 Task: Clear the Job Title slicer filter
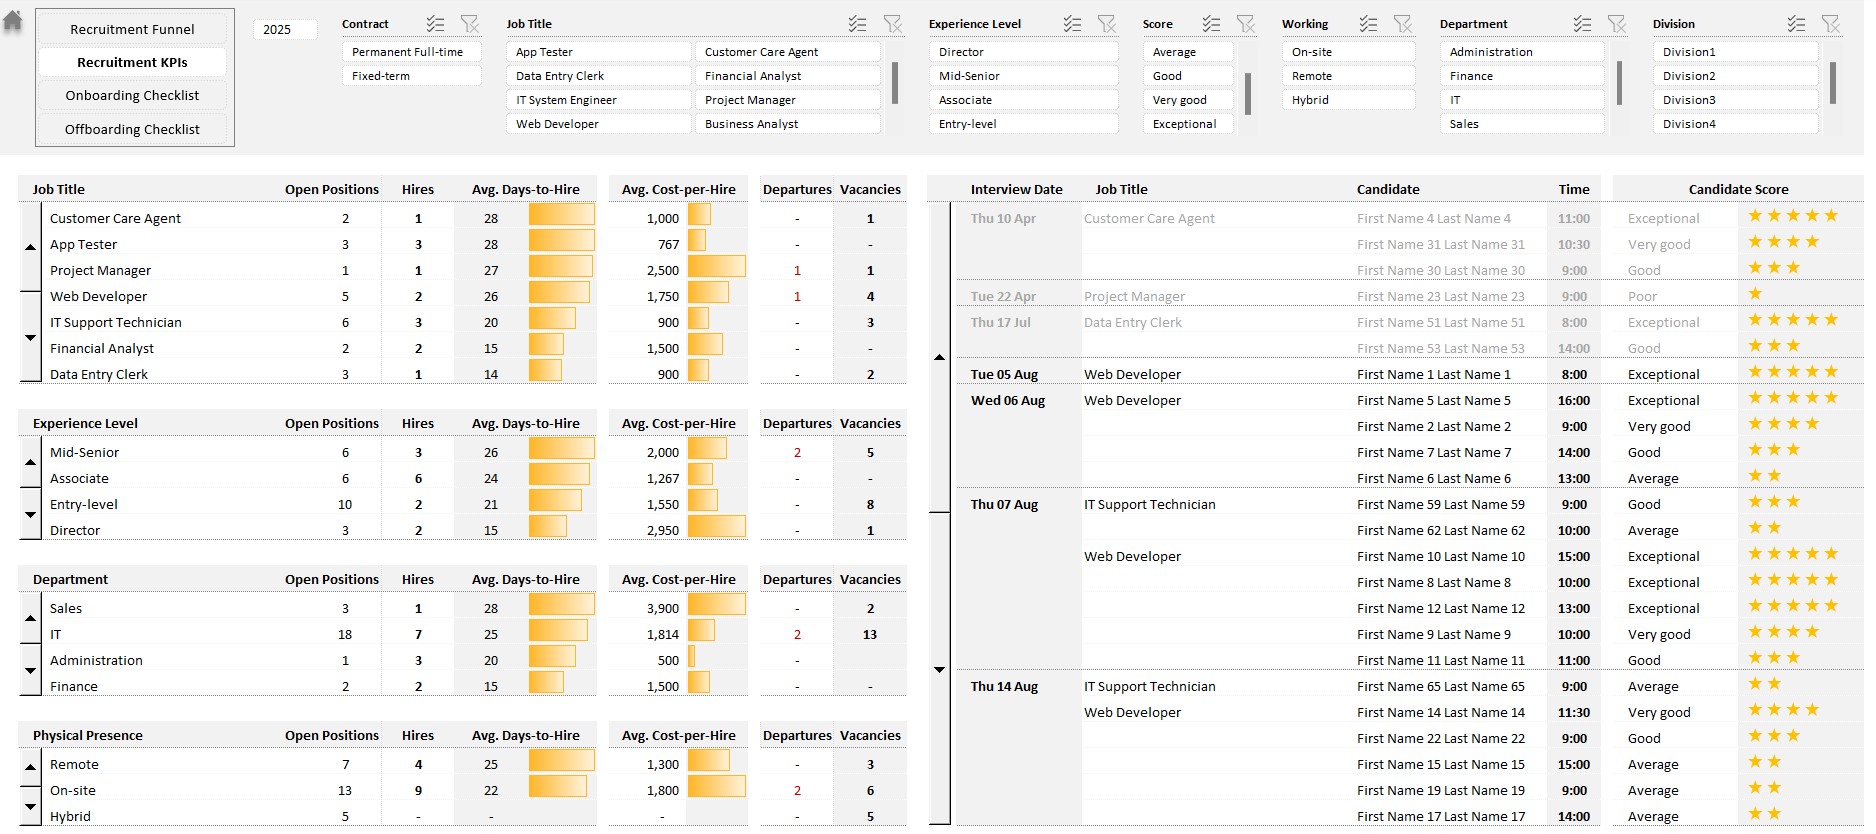pos(893,24)
